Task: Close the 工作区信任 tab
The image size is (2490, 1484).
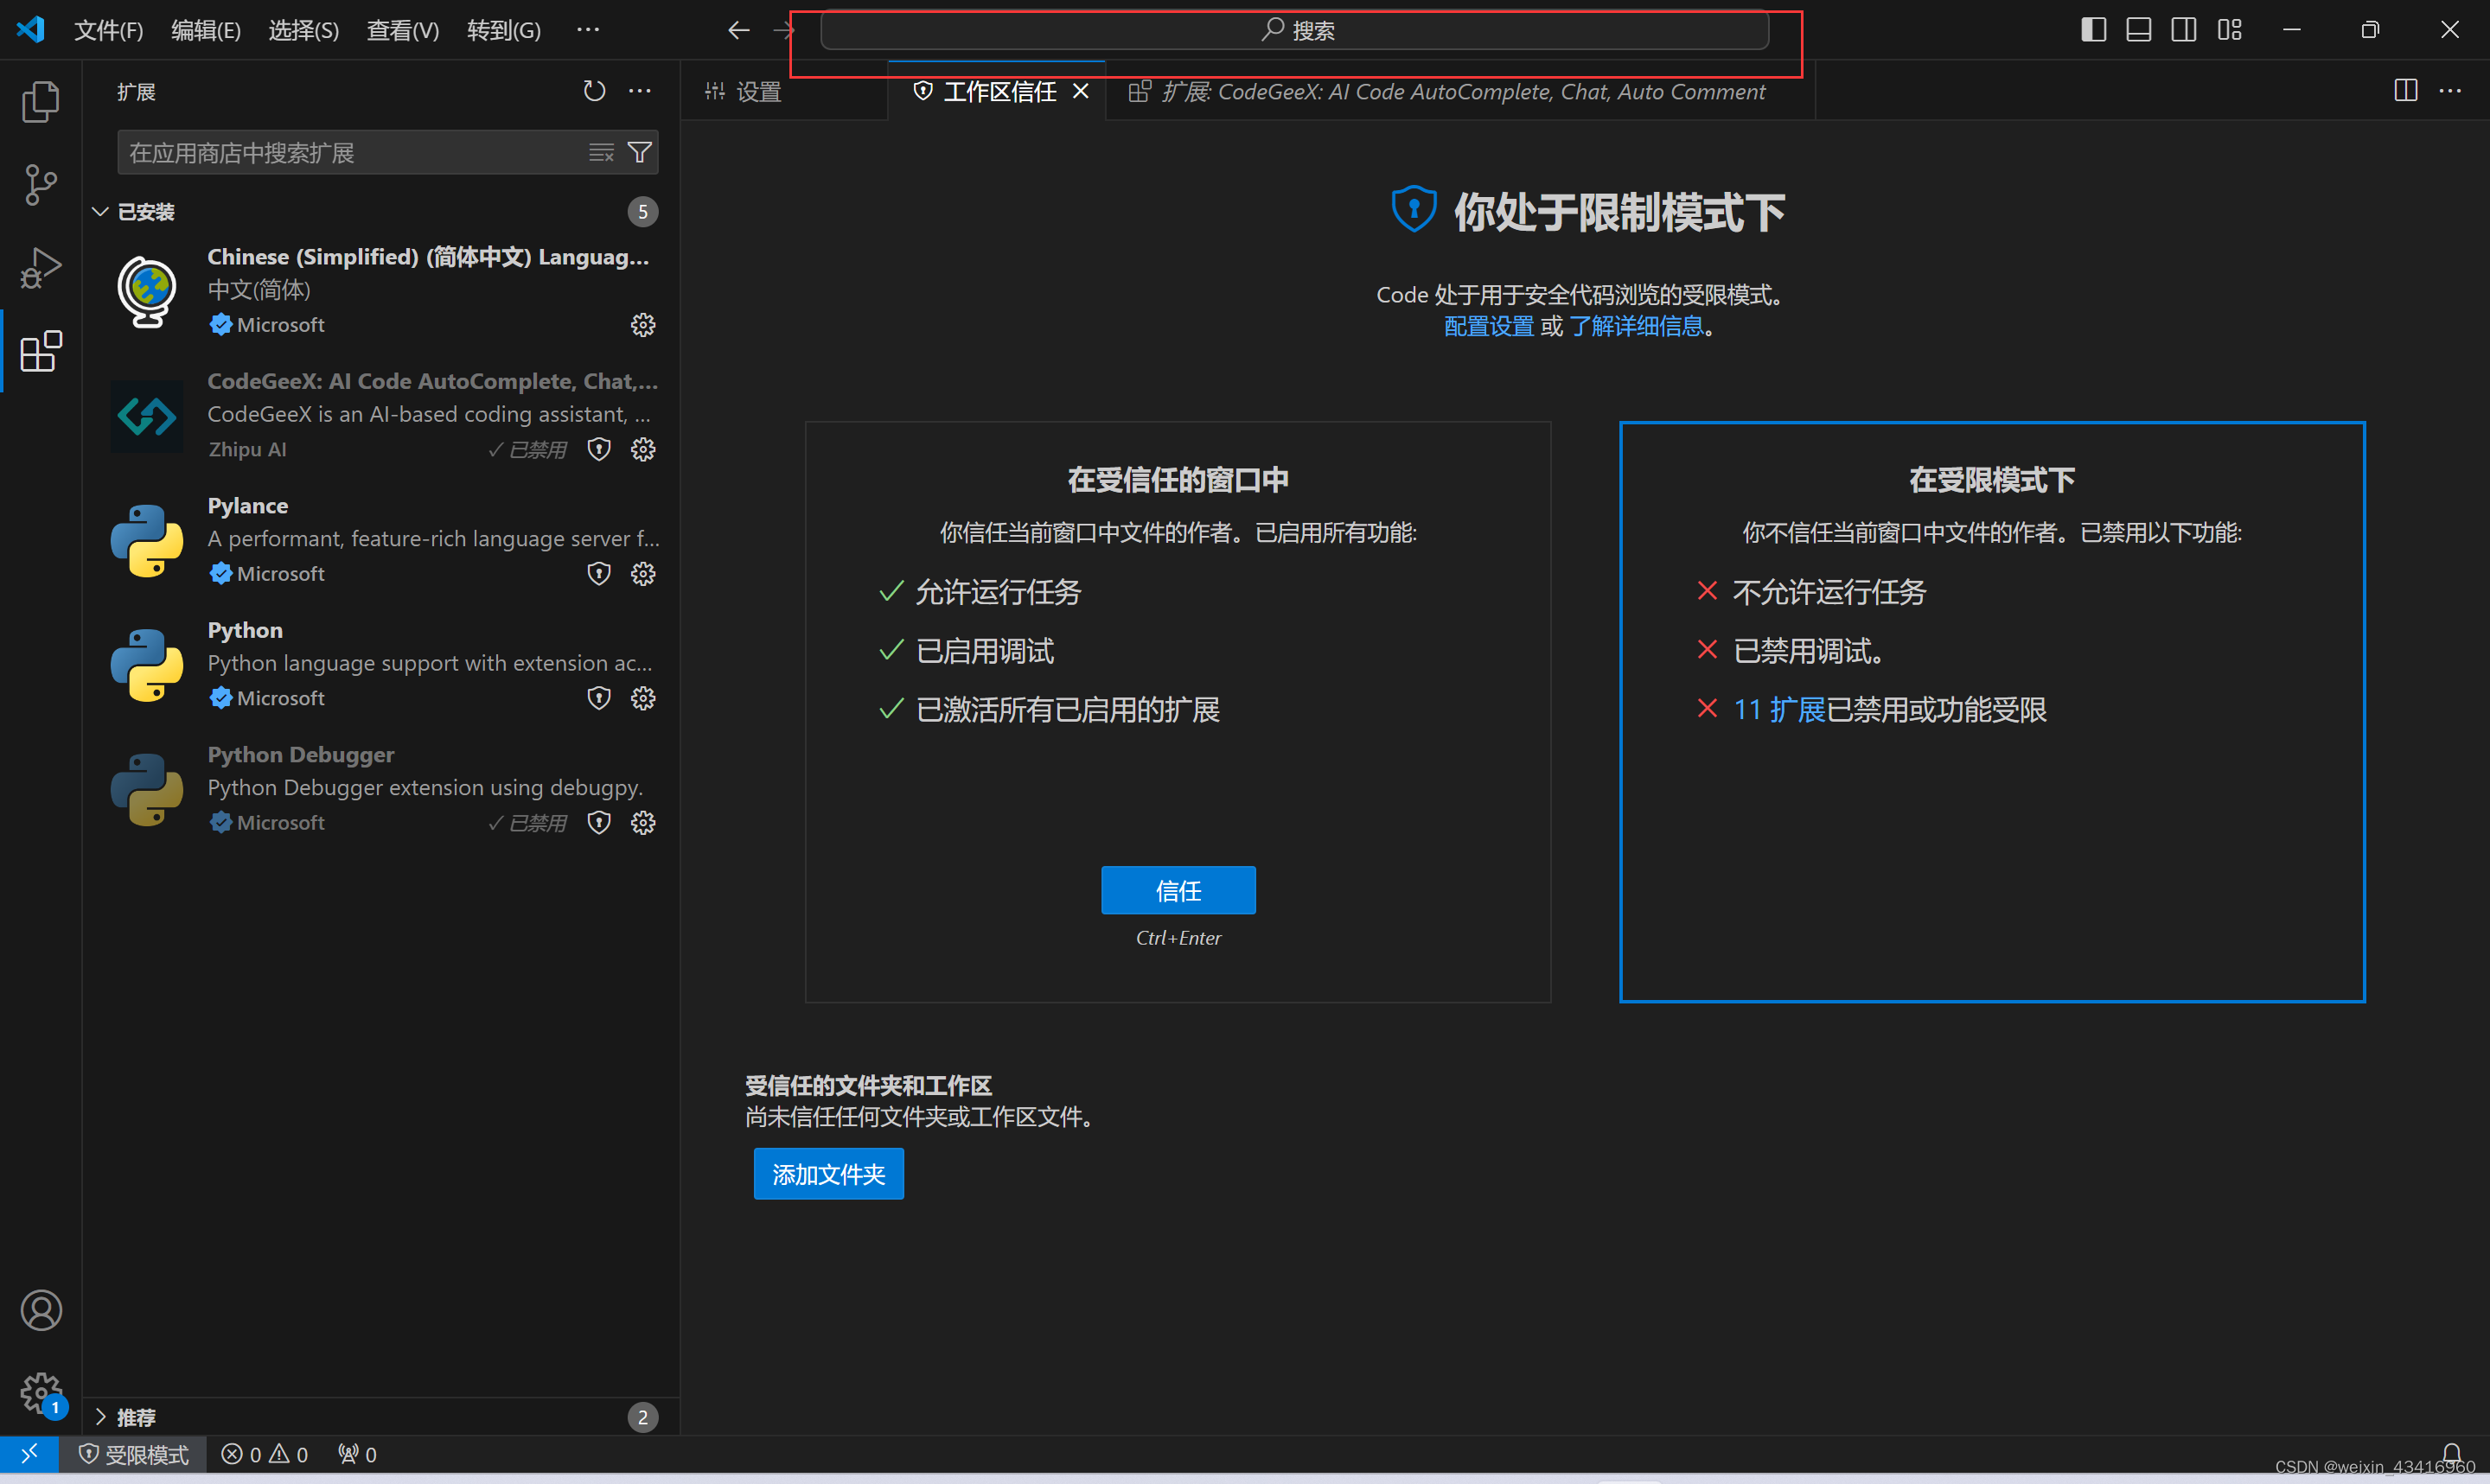Action: [1081, 91]
